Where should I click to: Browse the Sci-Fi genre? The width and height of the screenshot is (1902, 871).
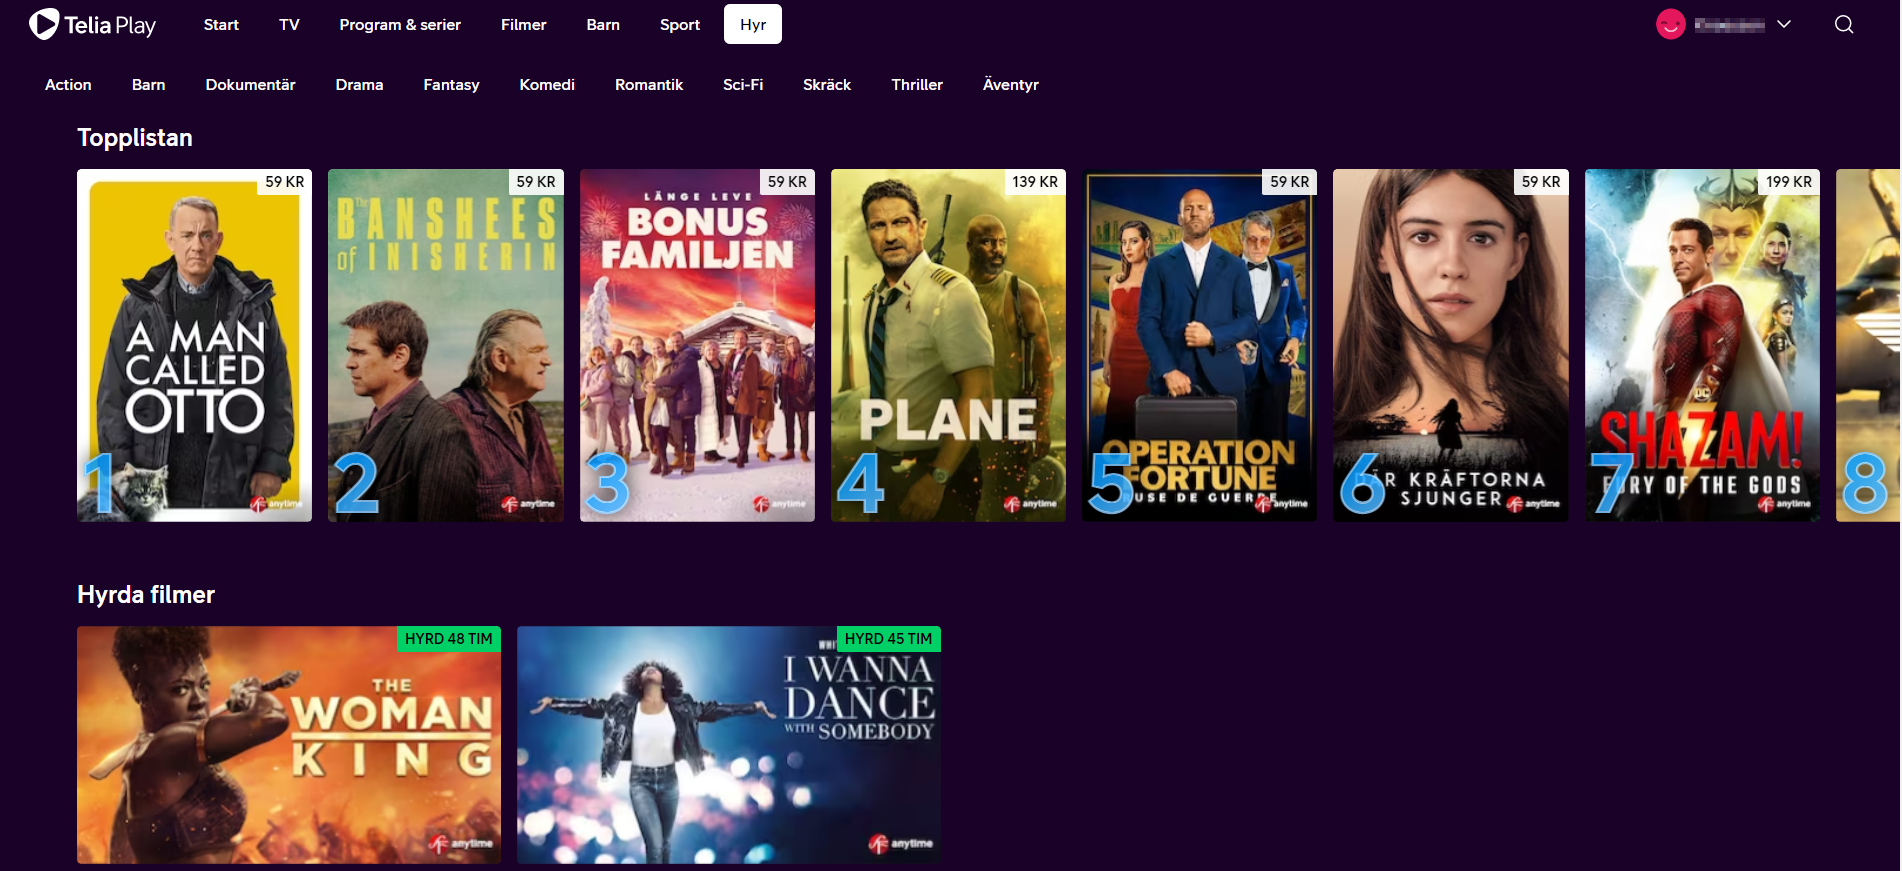point(742,85)
